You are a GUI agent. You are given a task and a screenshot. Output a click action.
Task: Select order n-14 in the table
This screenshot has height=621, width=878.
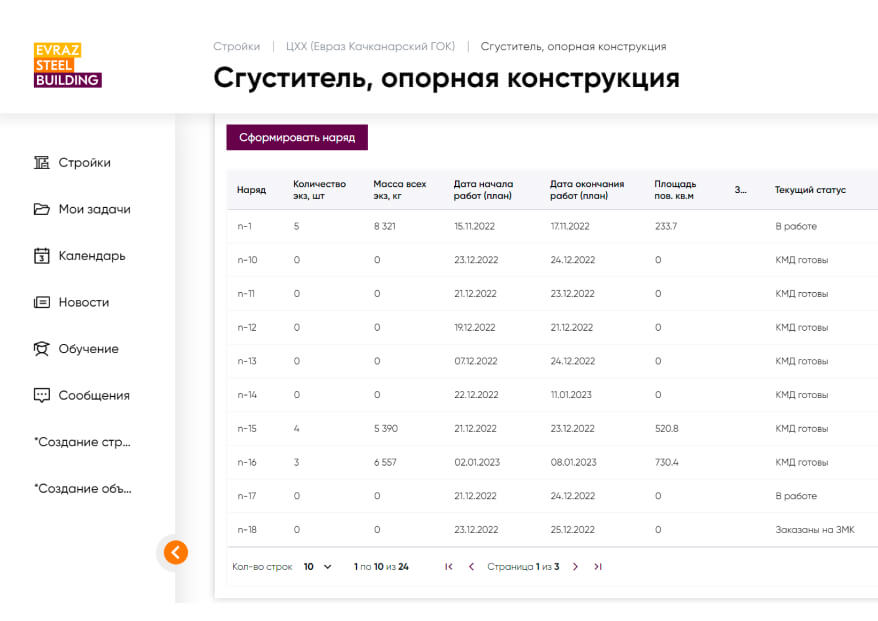pos(247,395)
